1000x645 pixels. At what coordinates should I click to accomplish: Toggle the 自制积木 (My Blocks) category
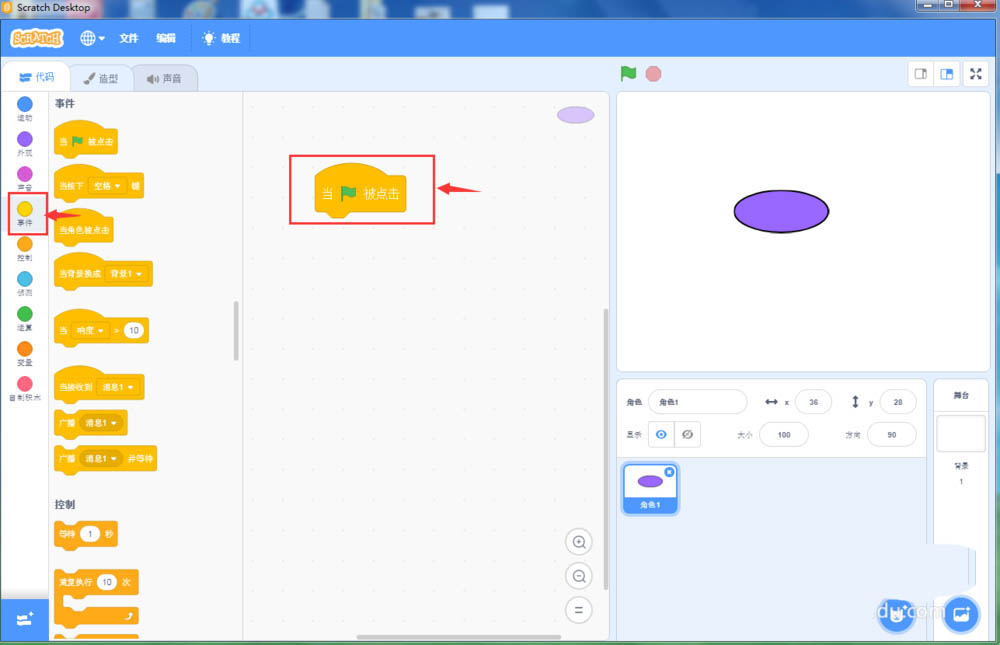[x=23, y=385]
